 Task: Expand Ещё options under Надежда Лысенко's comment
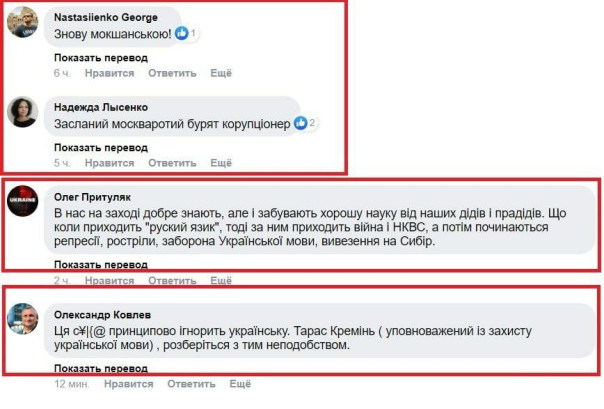[221, 163]
